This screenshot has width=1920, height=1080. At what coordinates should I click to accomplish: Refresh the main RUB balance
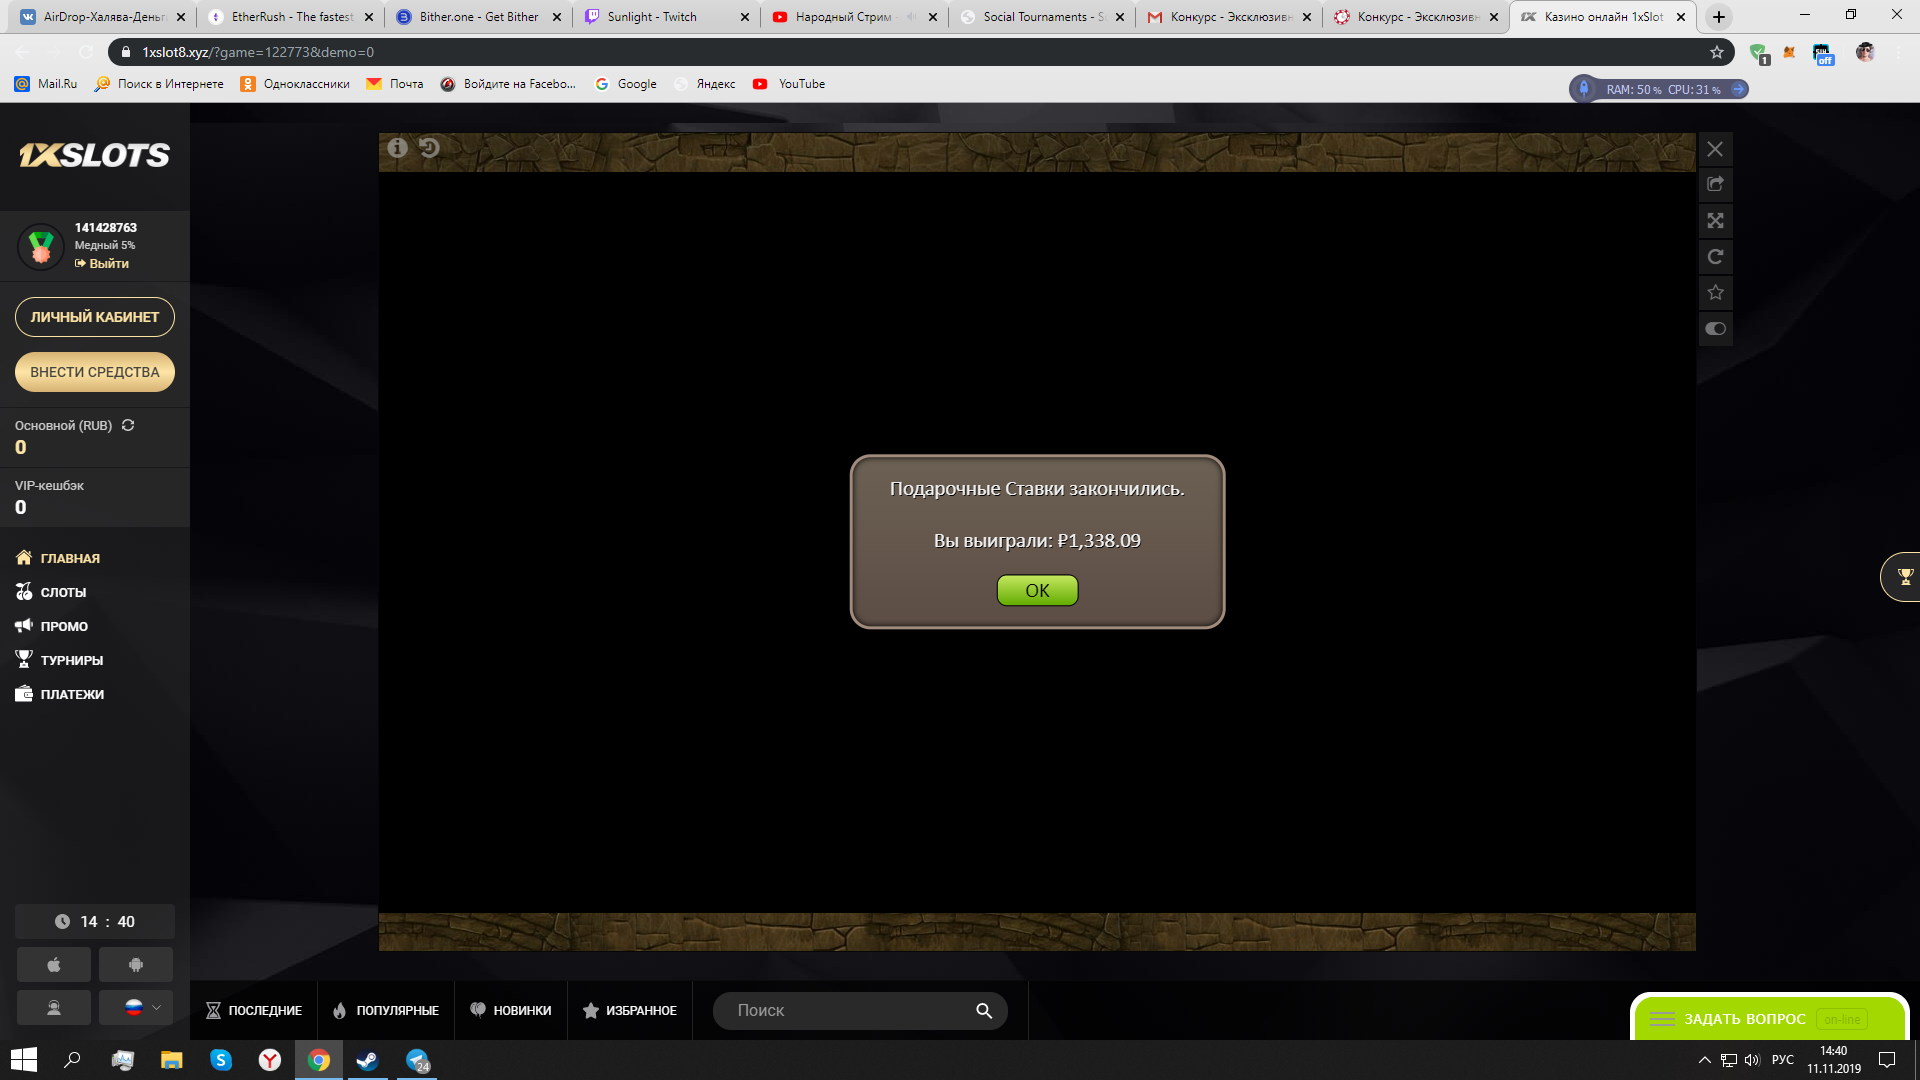click(128, 425)
